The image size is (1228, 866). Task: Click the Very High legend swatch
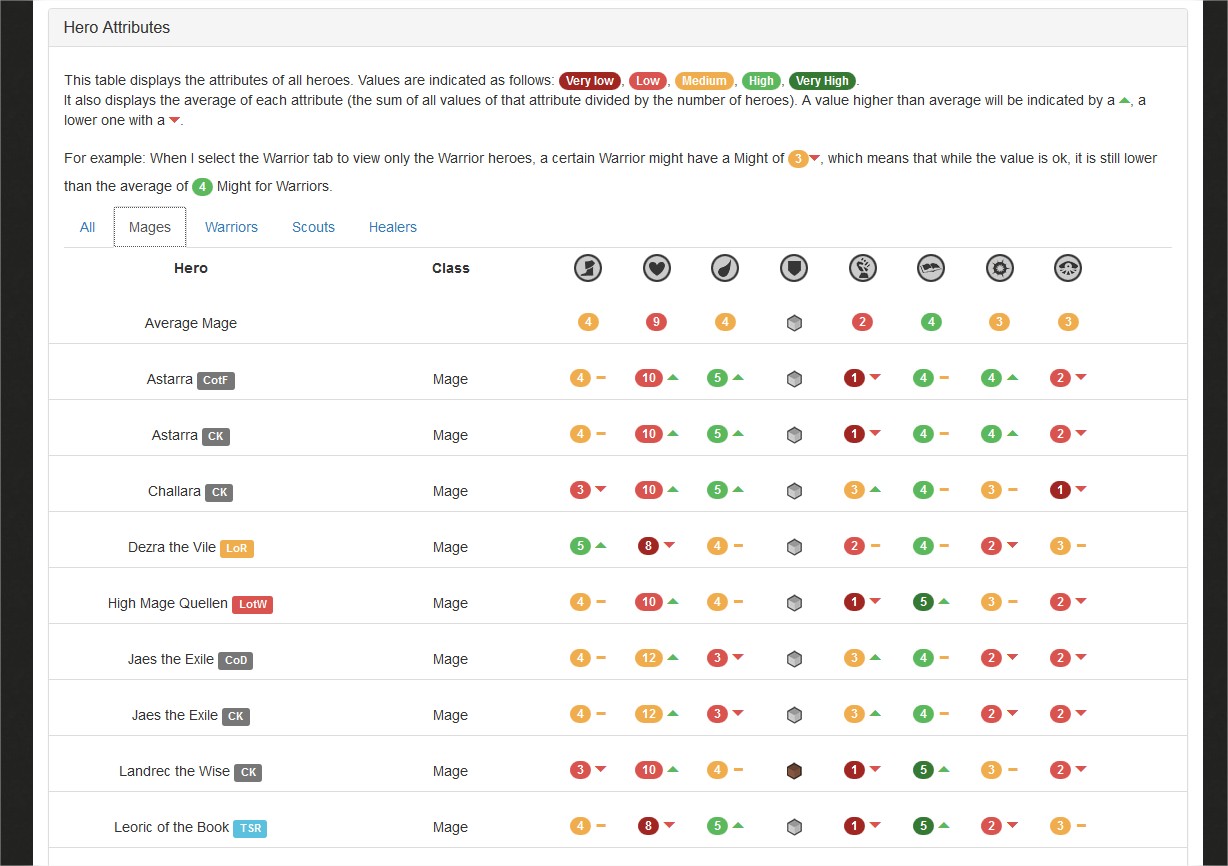(822, 81)
